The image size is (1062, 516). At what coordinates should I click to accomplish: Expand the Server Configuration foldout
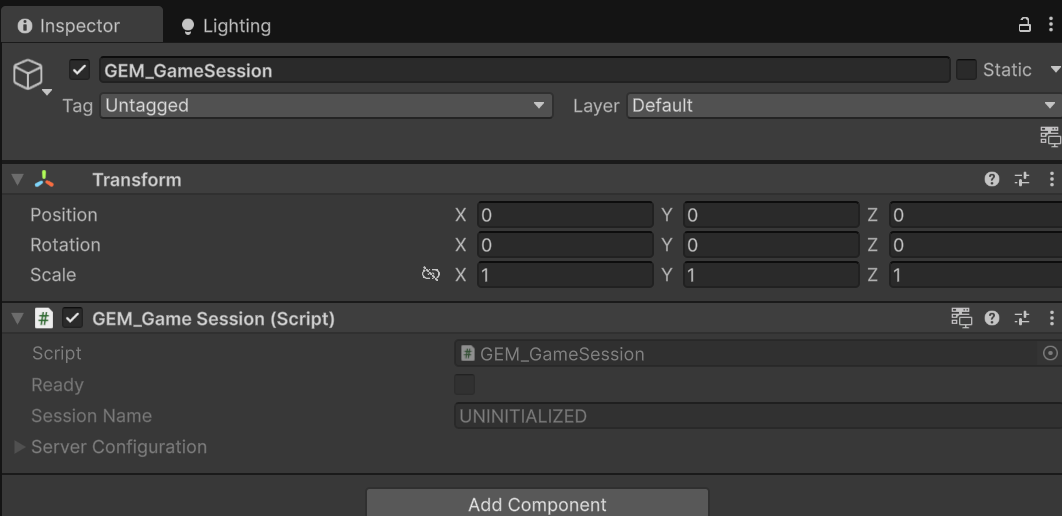coord(20,447)
